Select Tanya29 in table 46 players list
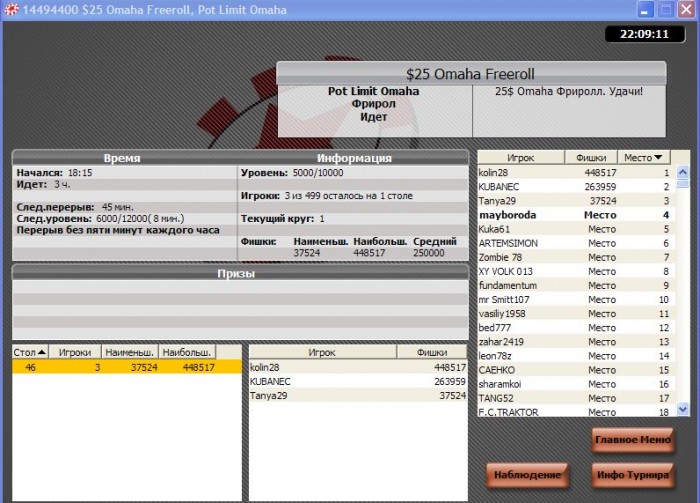 pos(358,395)
